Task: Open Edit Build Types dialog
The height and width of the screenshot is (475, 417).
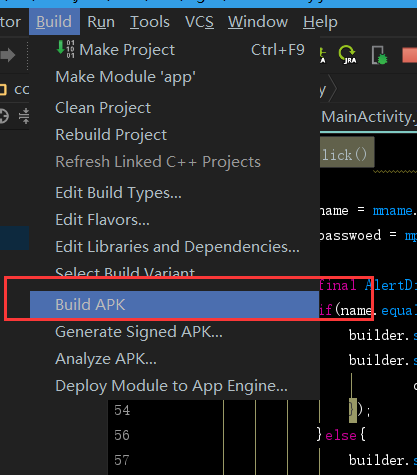Action: 174,193
